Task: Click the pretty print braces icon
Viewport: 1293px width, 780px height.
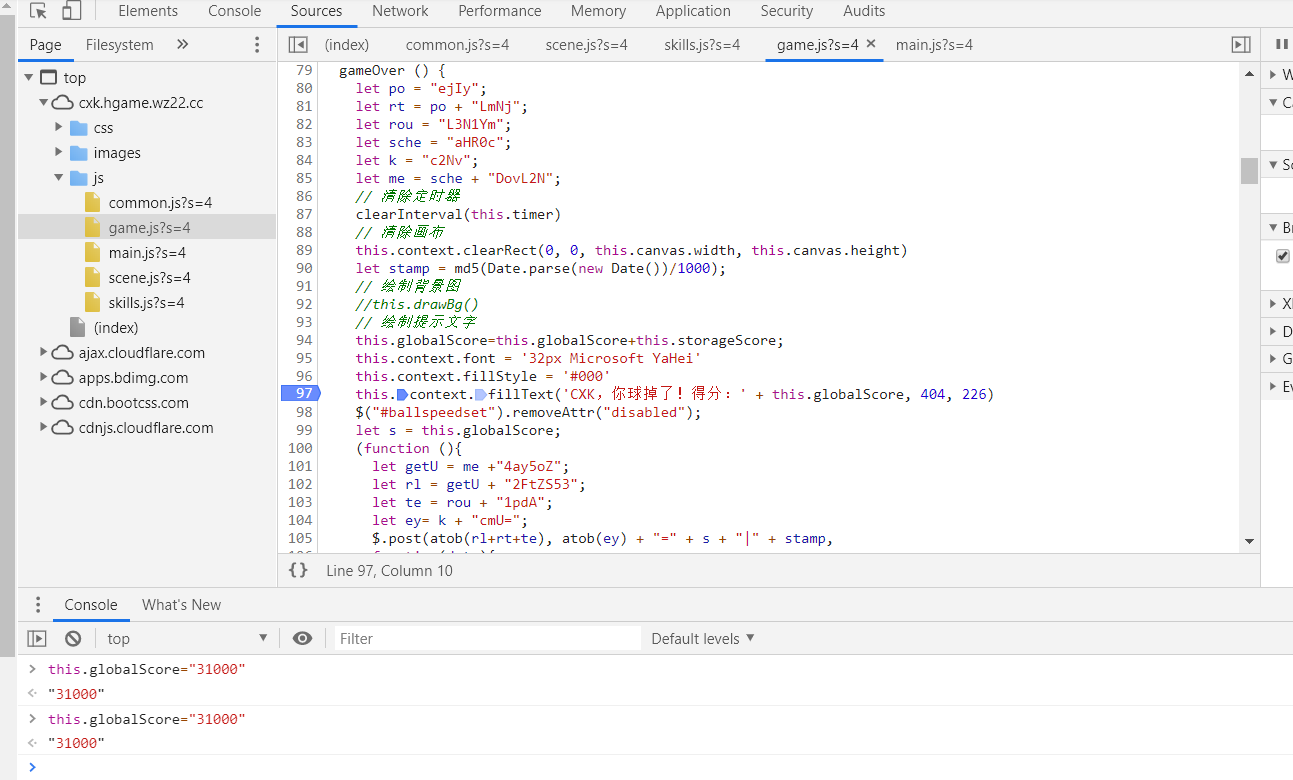Action: (x=298, y=570)
